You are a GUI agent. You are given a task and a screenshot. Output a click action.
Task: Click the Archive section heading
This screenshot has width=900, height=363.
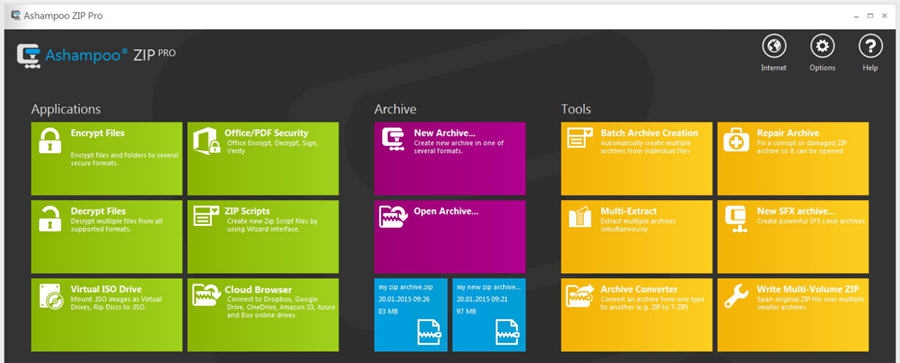coord(395,109)
